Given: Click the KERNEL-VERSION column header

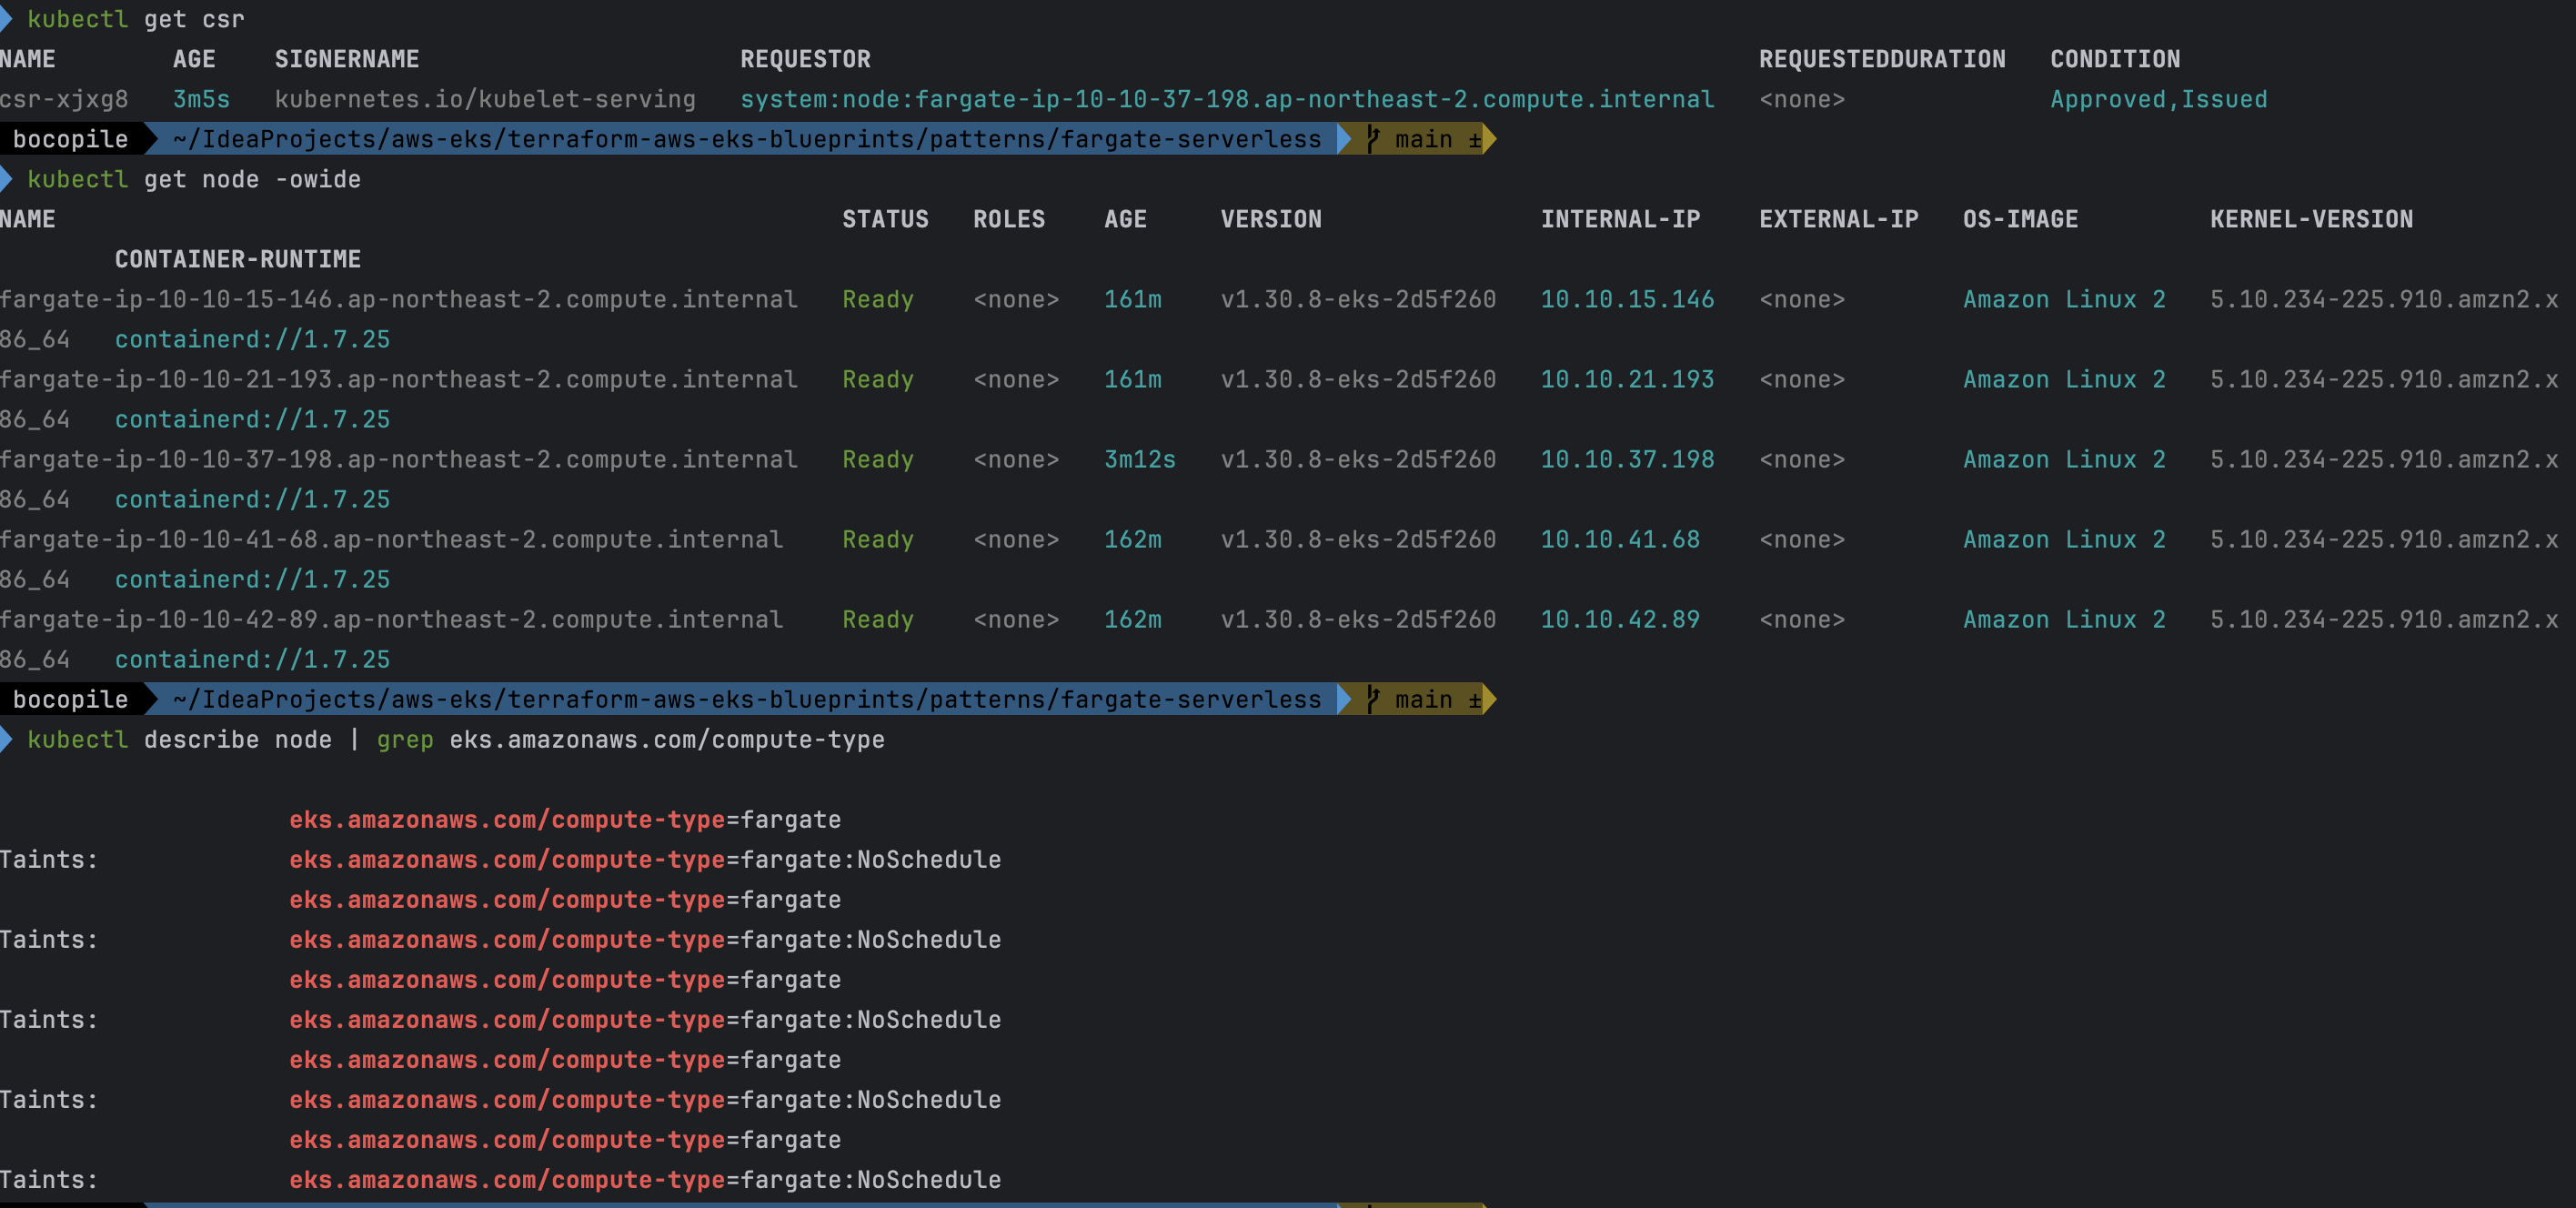Looking at the screenshot, I should [2310, 219].
